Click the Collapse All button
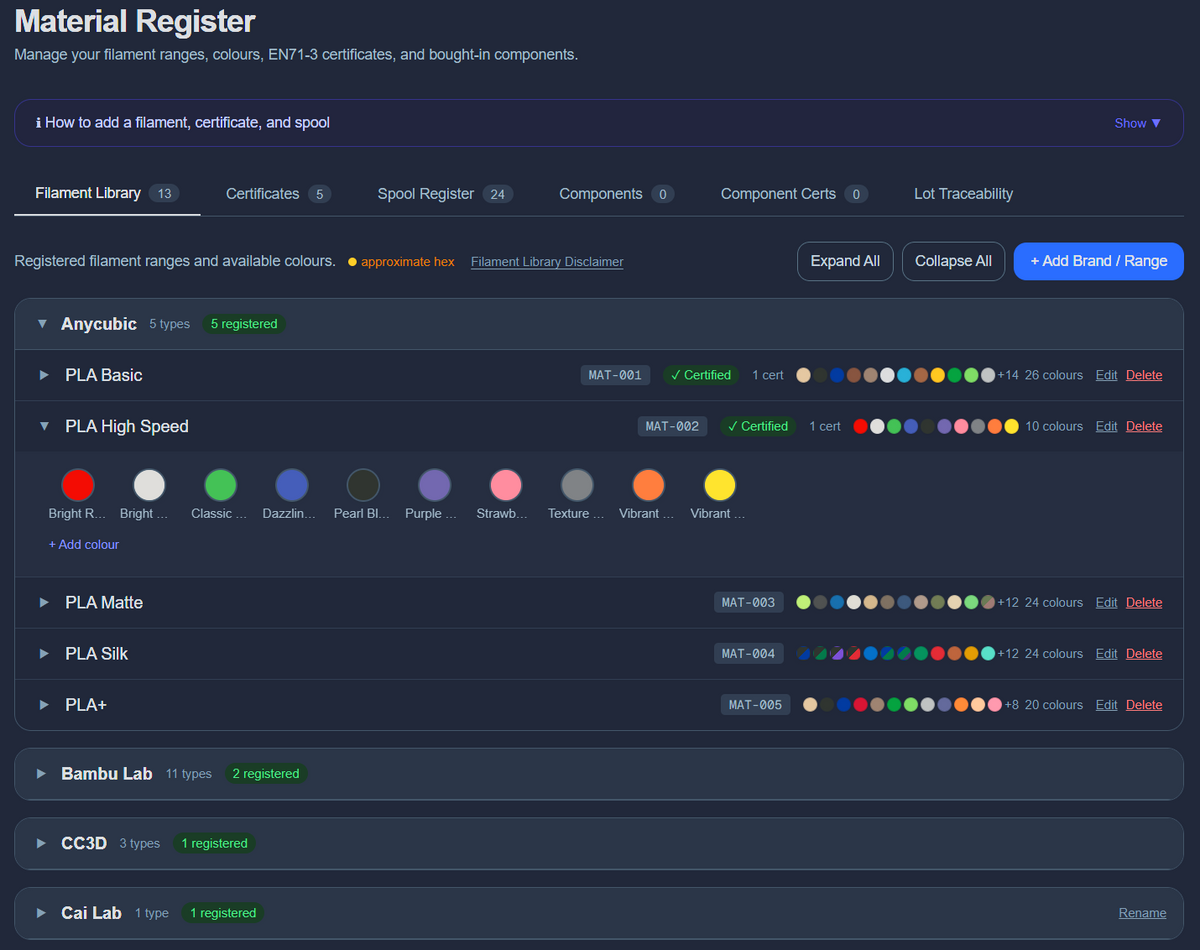This screenshot has width=1200, height=950. coord(953,261)
